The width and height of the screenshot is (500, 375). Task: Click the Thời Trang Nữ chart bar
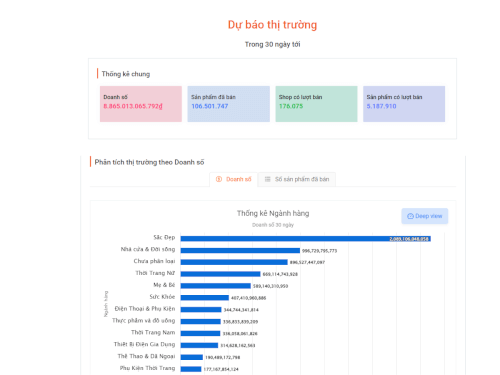[x=220, y=274]
